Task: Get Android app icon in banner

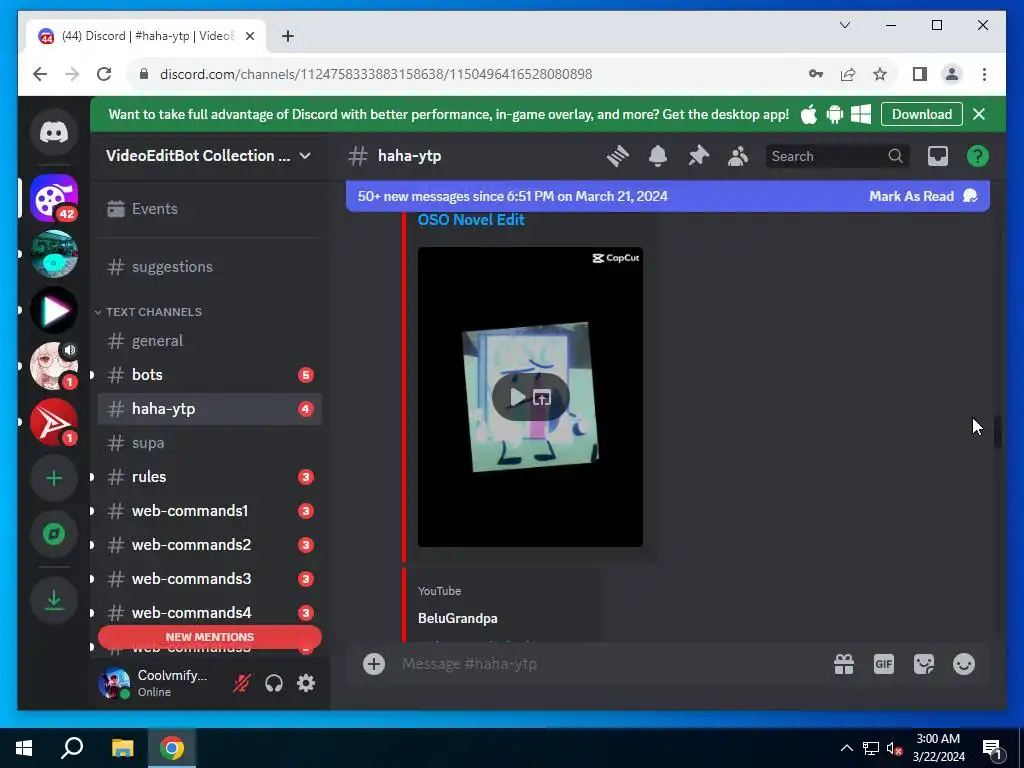Action: click(835, 114)
